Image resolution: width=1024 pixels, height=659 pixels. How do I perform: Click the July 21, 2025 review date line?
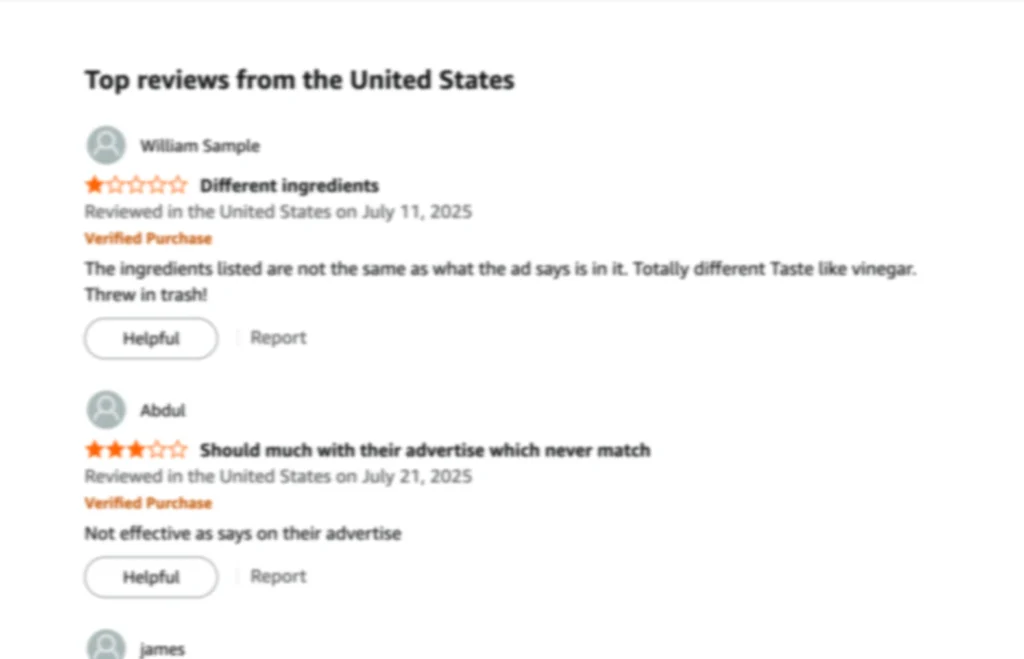point(278,476)
